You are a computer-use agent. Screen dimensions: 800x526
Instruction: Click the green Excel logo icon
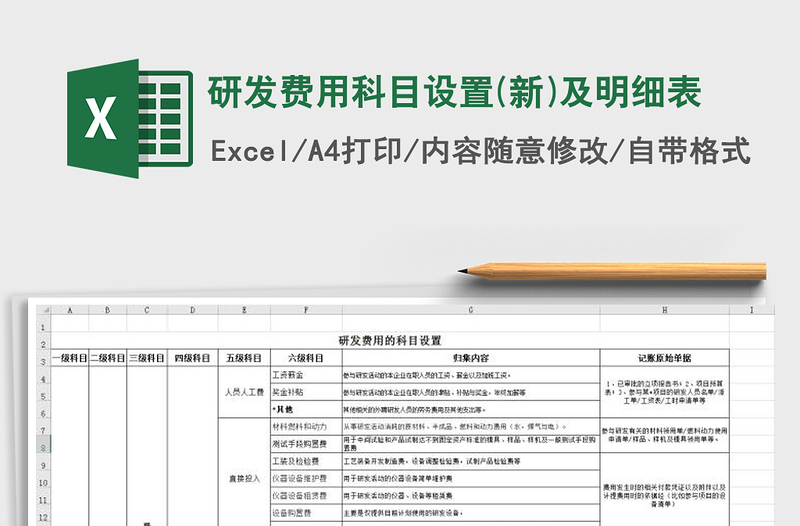click(x=130, y=118)
